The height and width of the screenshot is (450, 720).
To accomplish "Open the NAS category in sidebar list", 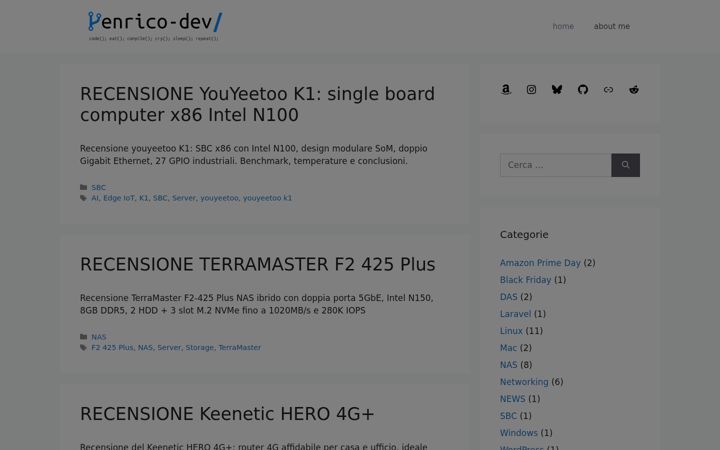I will click(x=508, y=365).
